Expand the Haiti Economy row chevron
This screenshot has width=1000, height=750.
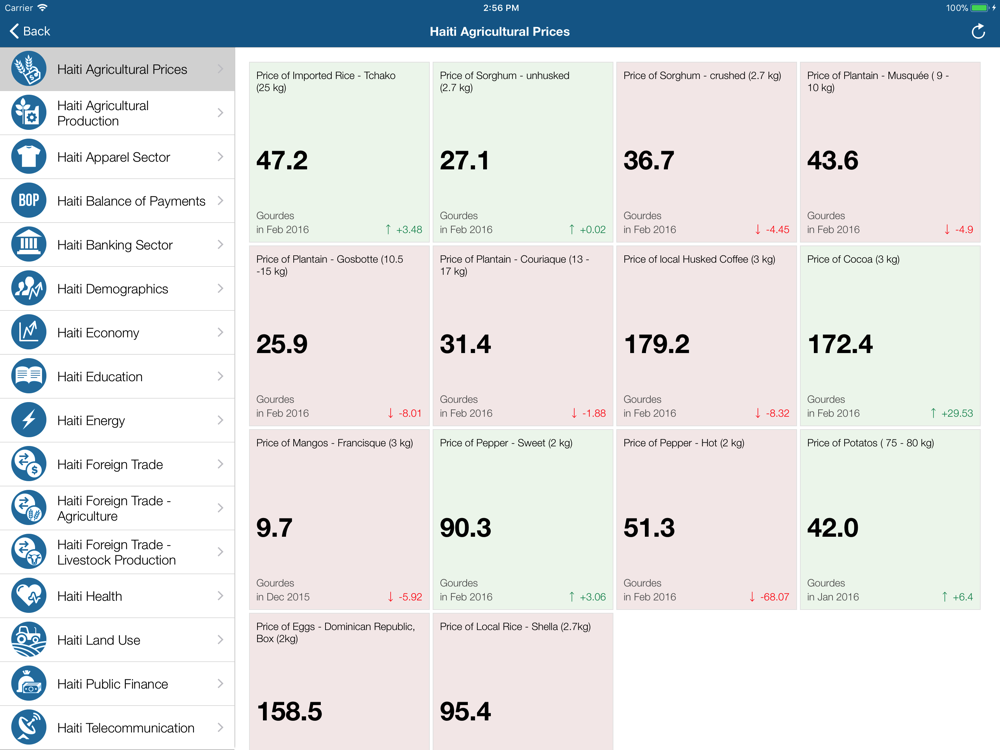click(x=220, y=333)
